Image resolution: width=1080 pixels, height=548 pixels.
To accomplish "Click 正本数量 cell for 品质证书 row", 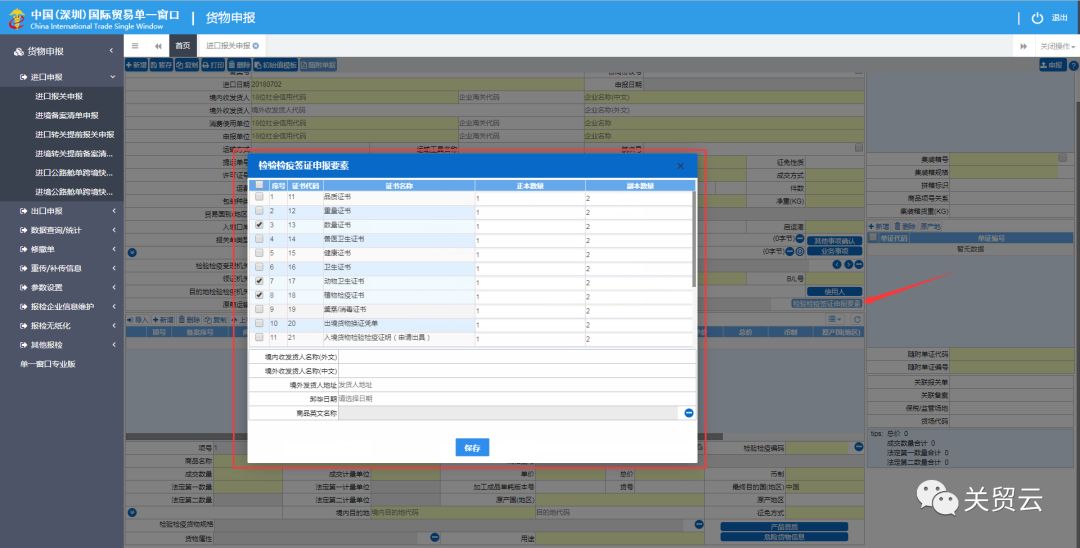I will (530, 198).
